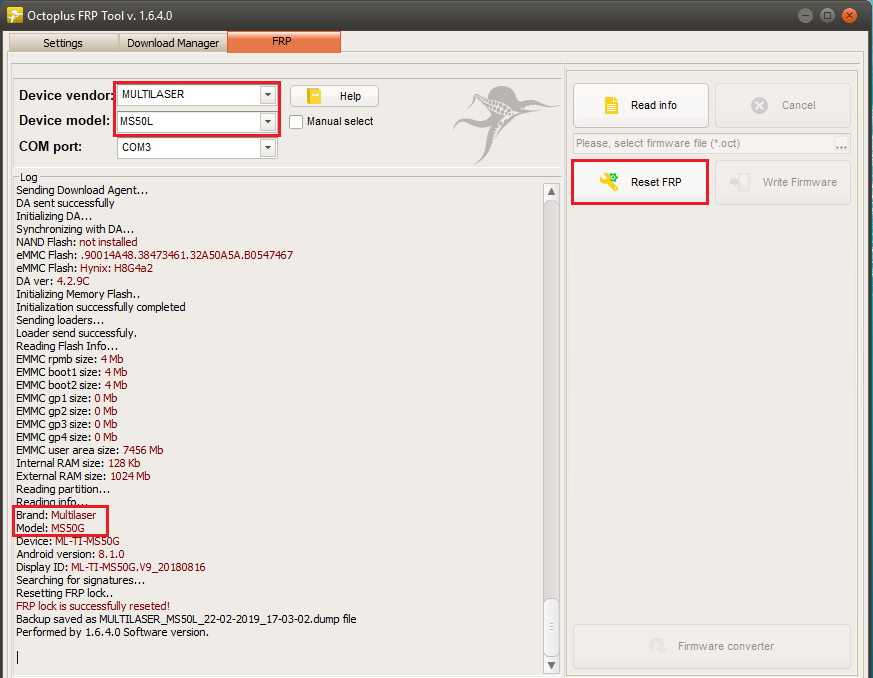Click the Firmware converter button label

point(725,646)
